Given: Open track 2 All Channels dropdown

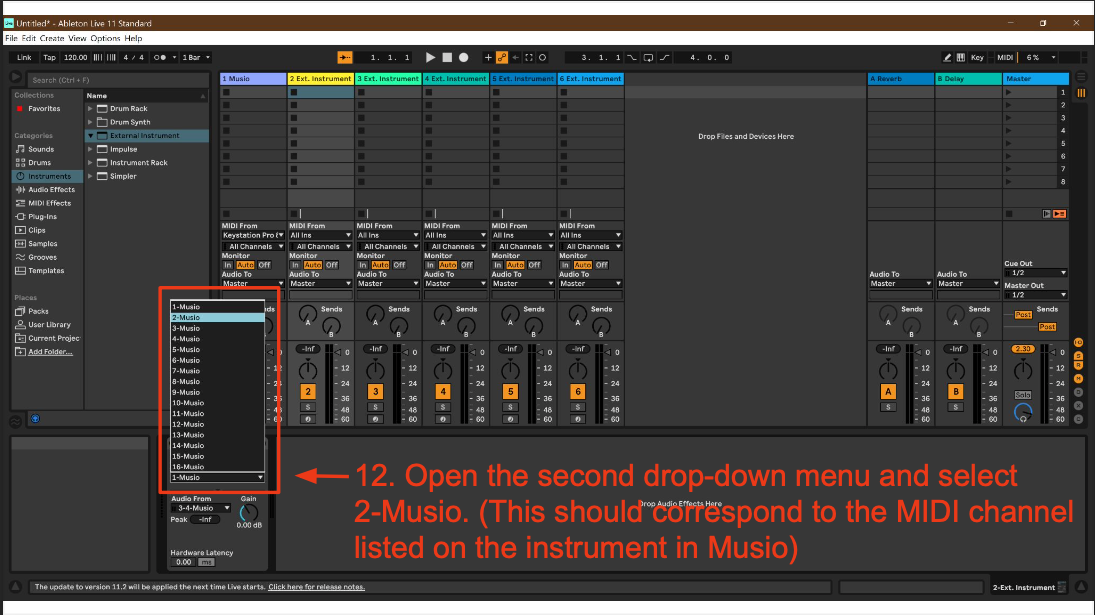Looking at the screenshot, I should 321,246.
